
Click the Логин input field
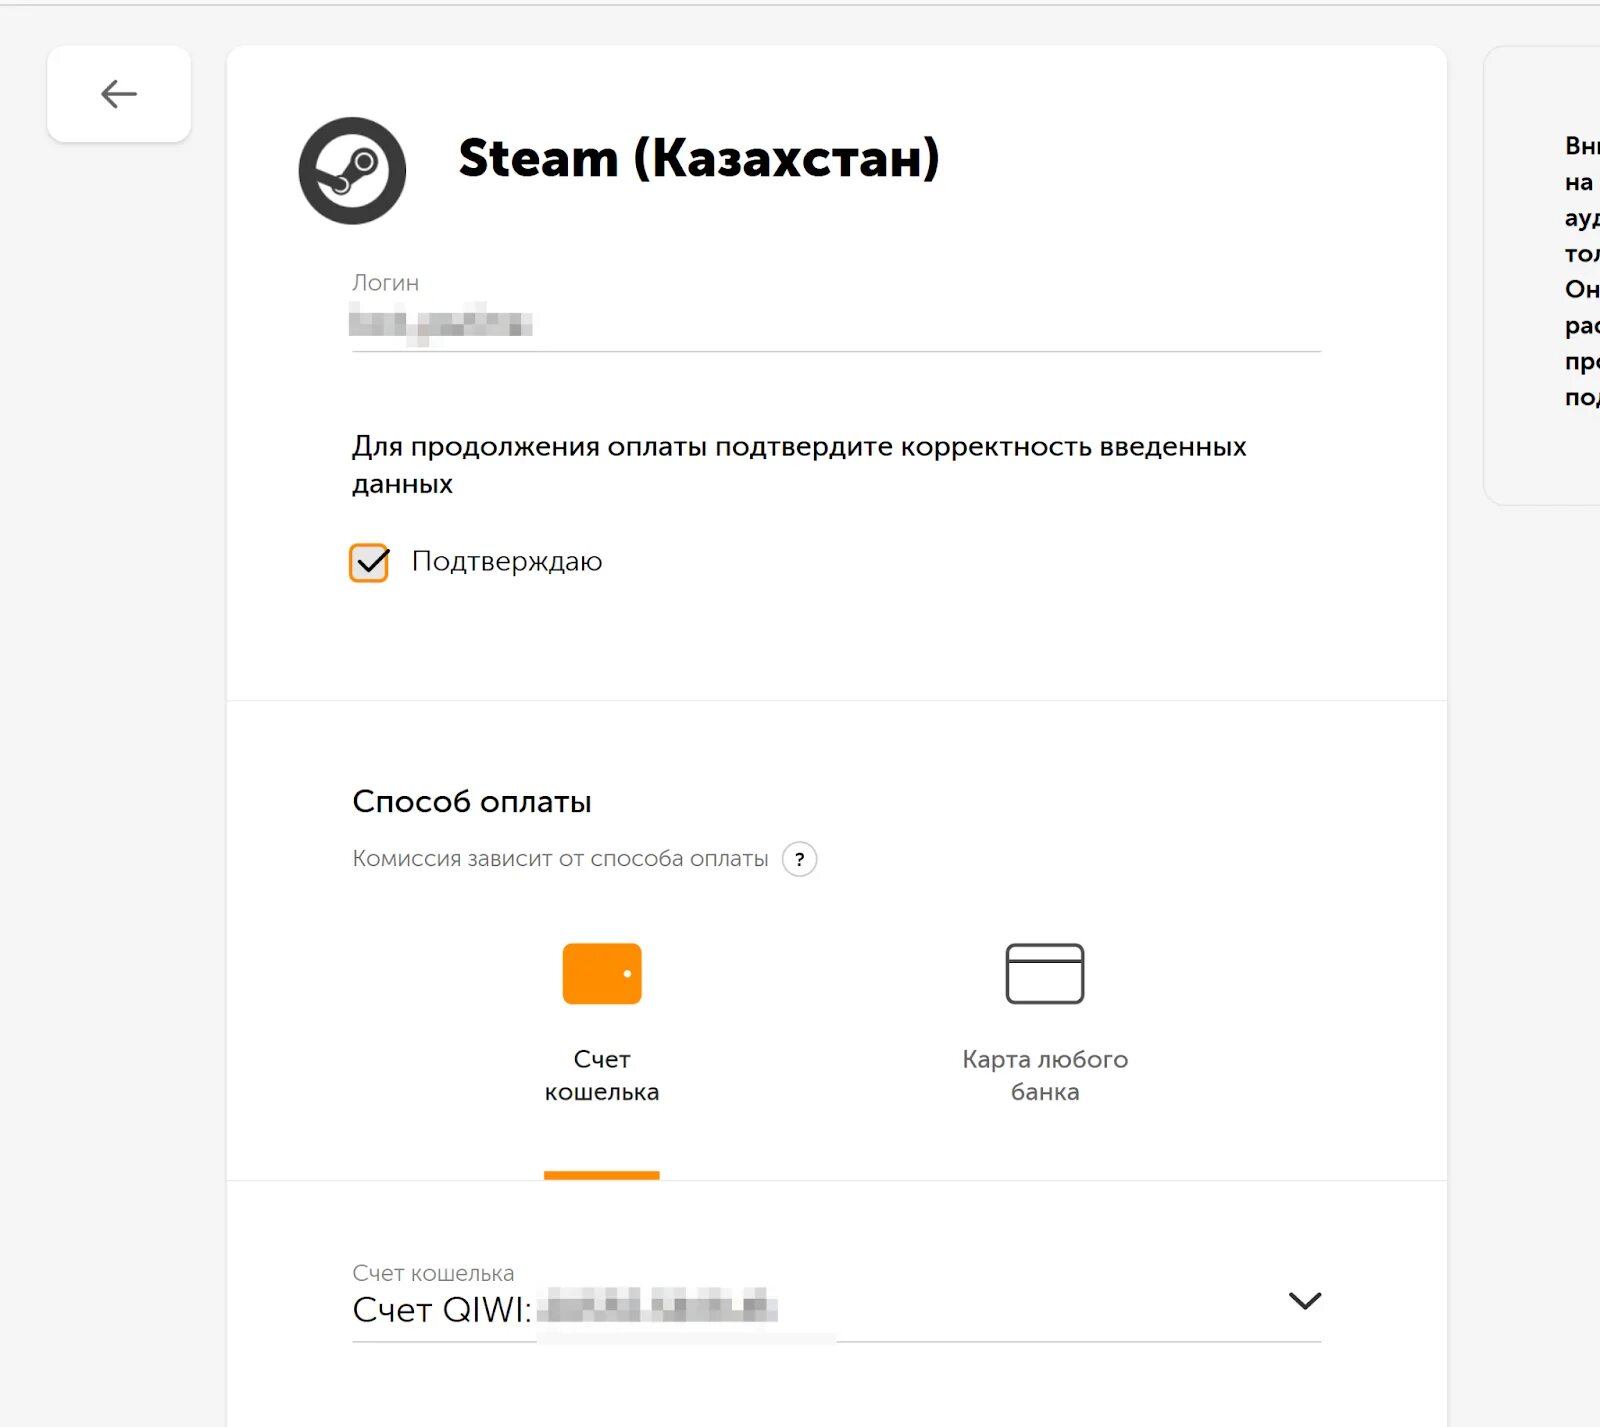pyautogui.click(x=836, y=311)
